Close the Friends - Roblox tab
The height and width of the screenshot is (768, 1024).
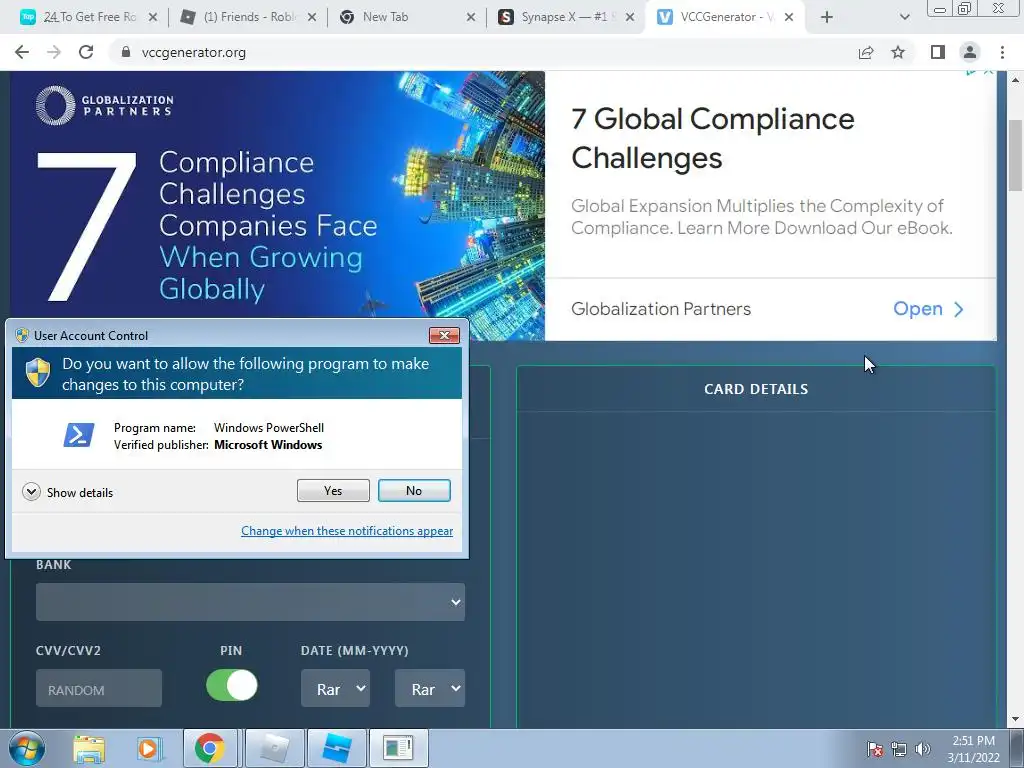(x=312, y=18)
